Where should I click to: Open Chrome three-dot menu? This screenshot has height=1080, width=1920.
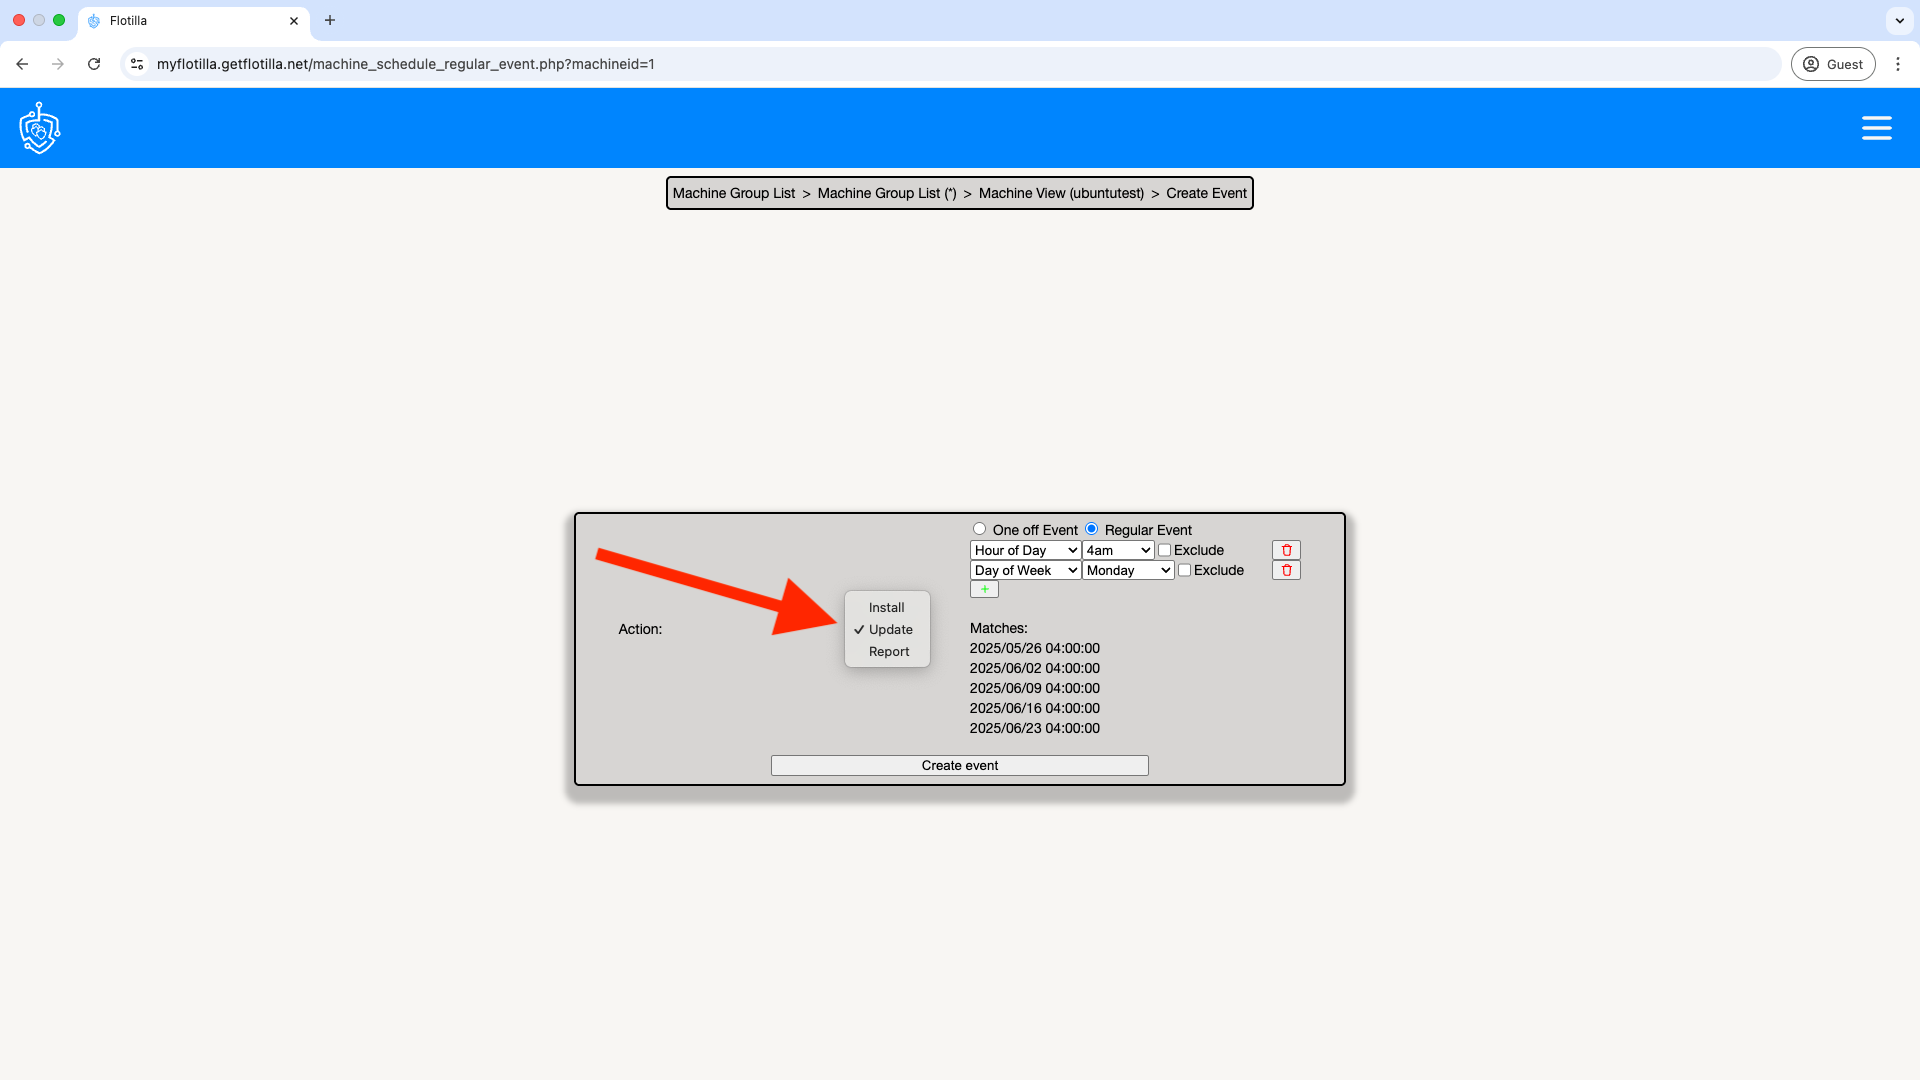(x=1898, y=64)
